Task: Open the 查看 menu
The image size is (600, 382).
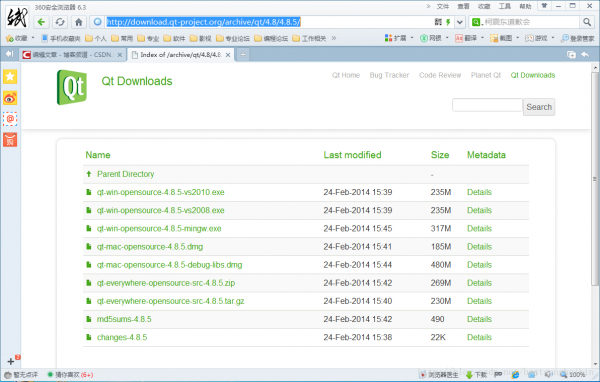Action: [x=463, y=6]
